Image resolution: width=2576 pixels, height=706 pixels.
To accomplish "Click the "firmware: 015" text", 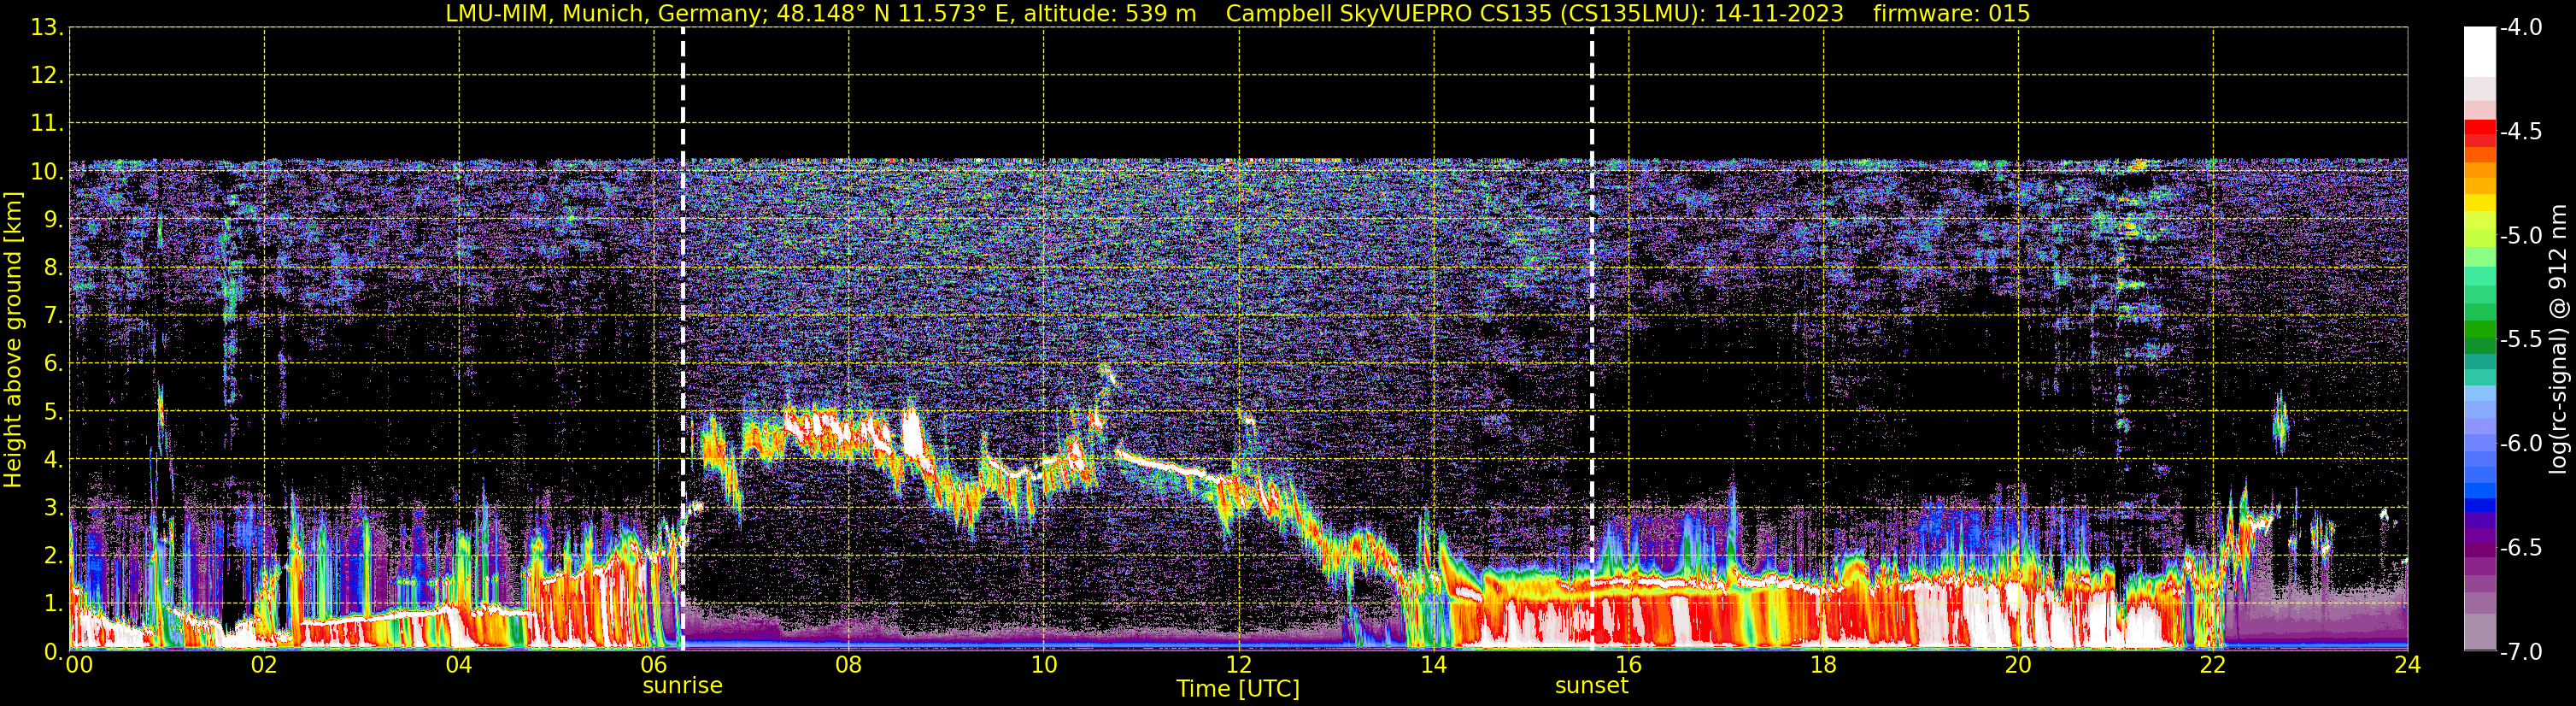I will (1951, 13).
